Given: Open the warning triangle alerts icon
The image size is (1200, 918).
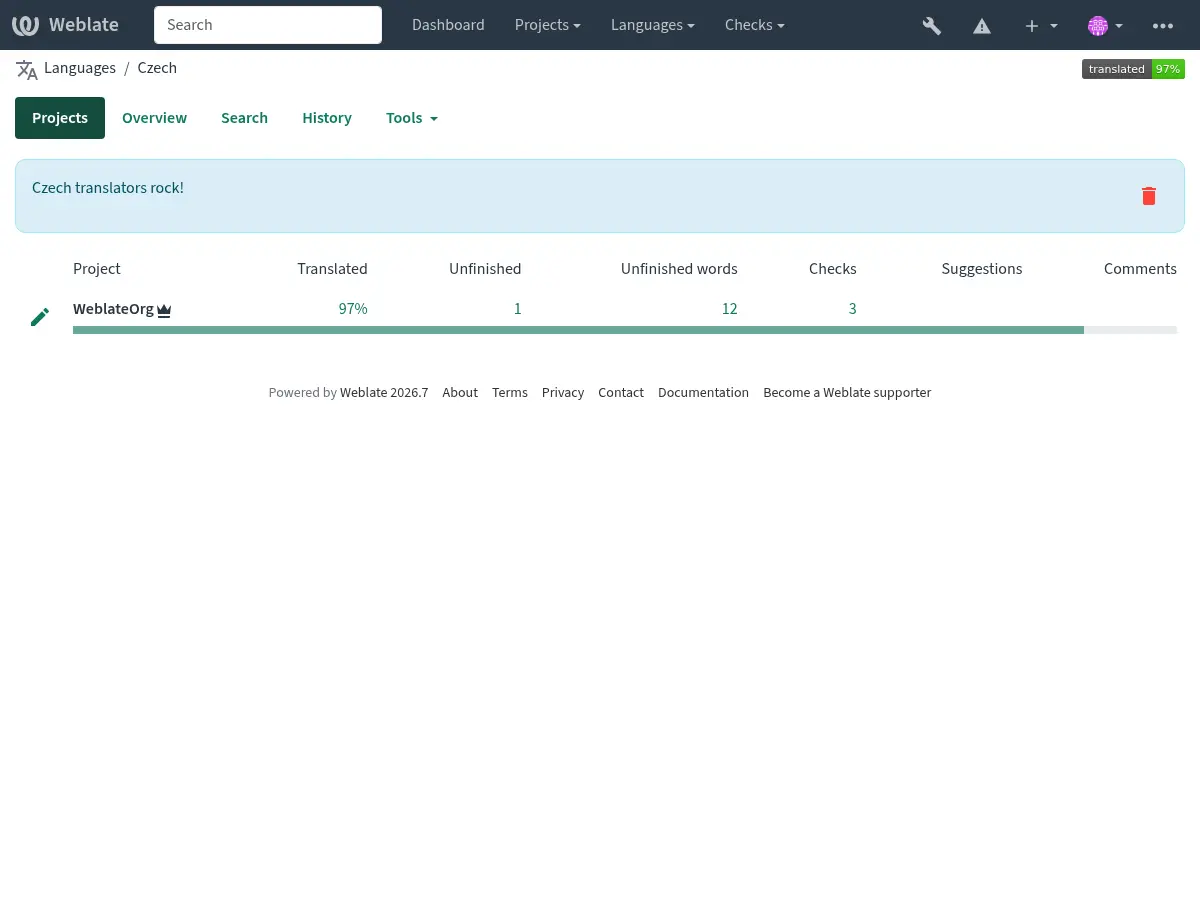Looking at the screenshot, I should (x=982, y=26).
